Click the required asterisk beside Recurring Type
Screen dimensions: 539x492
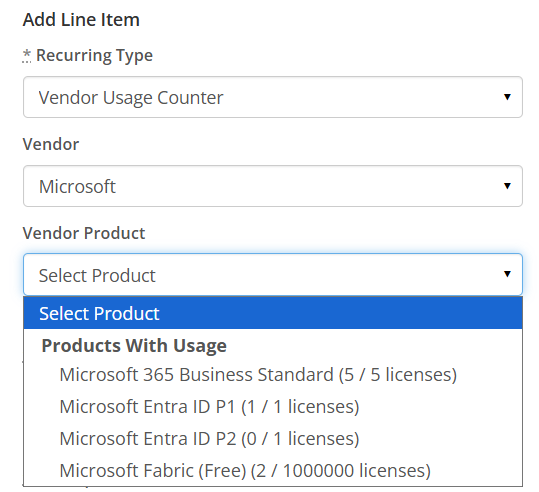27,55
